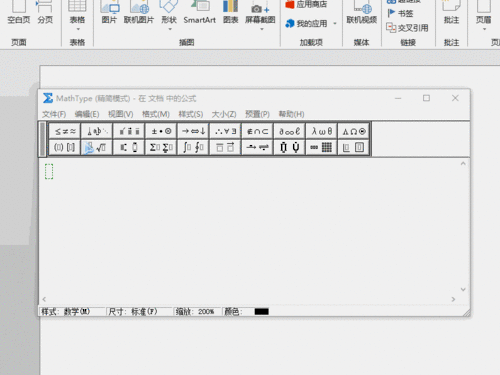Click the vertical scrollbar down arrow in MathType
The height and width of the screenshot is (375, 500).
[463, 289]
